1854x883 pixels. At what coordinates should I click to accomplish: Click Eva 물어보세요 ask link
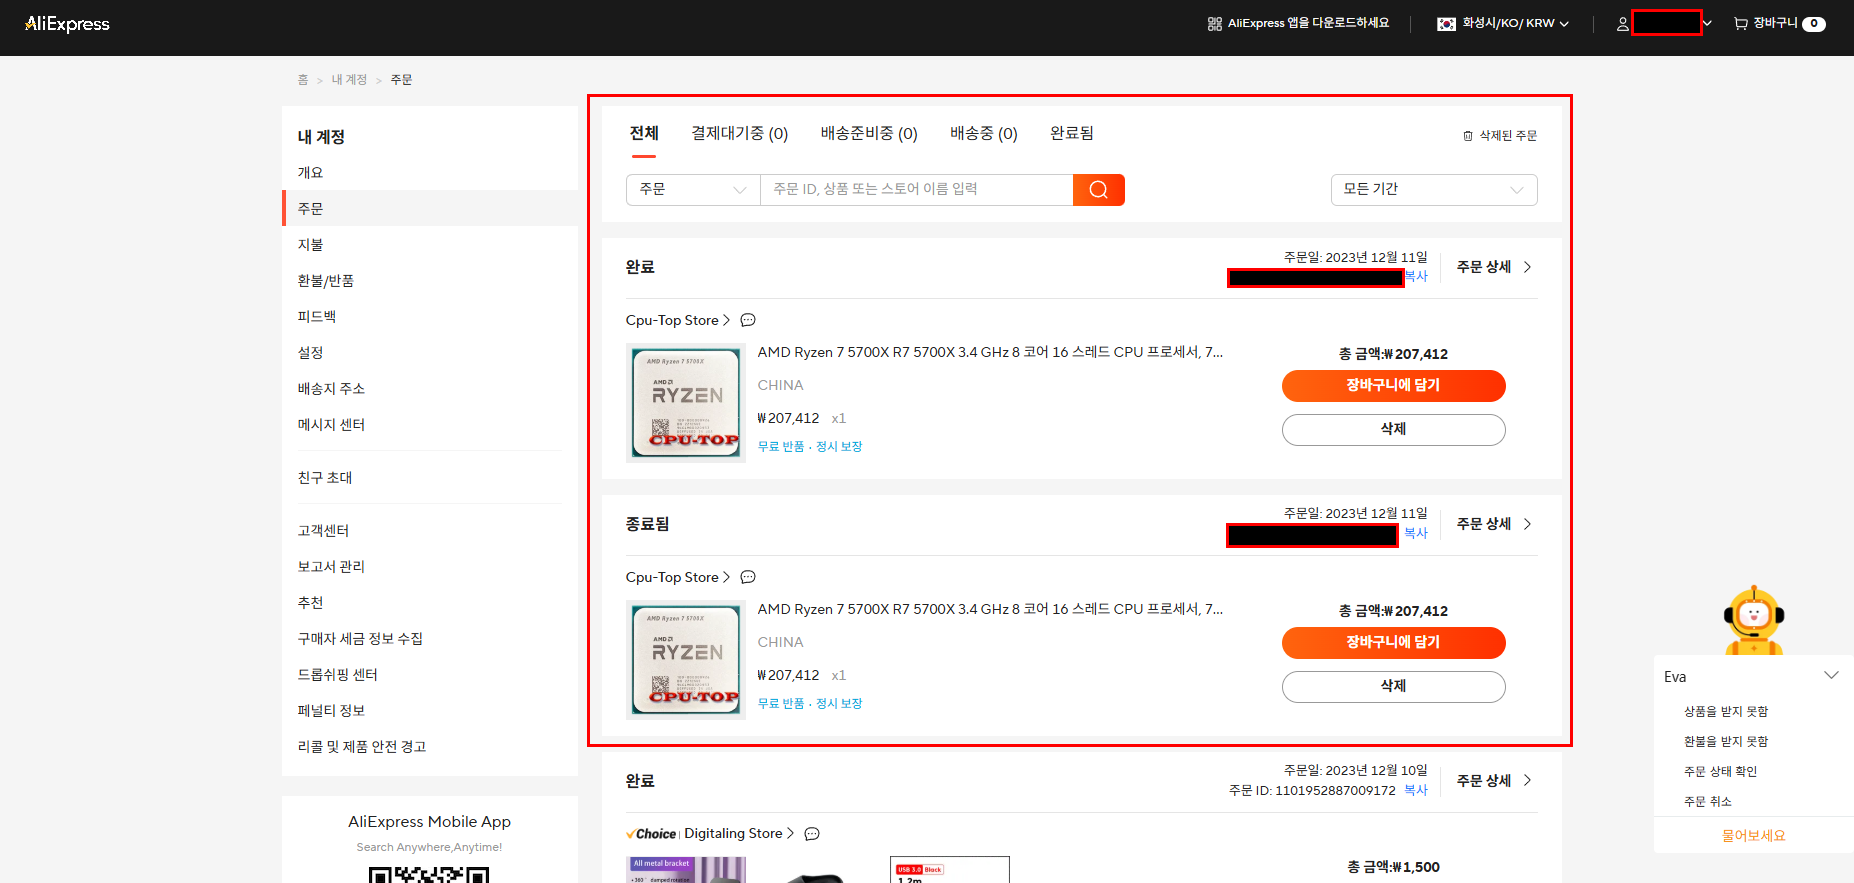1754,835
